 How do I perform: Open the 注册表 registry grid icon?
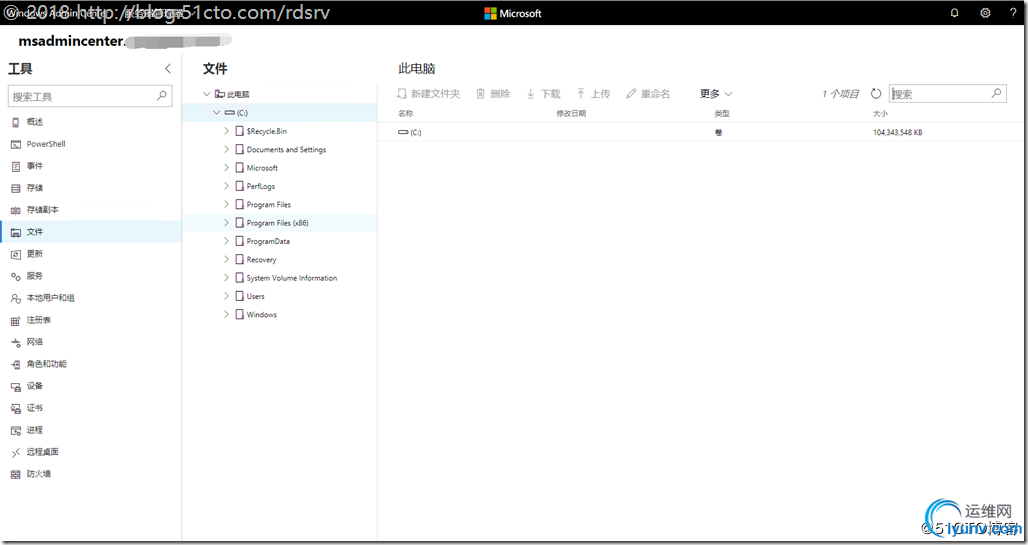click(x=16, y=321)
